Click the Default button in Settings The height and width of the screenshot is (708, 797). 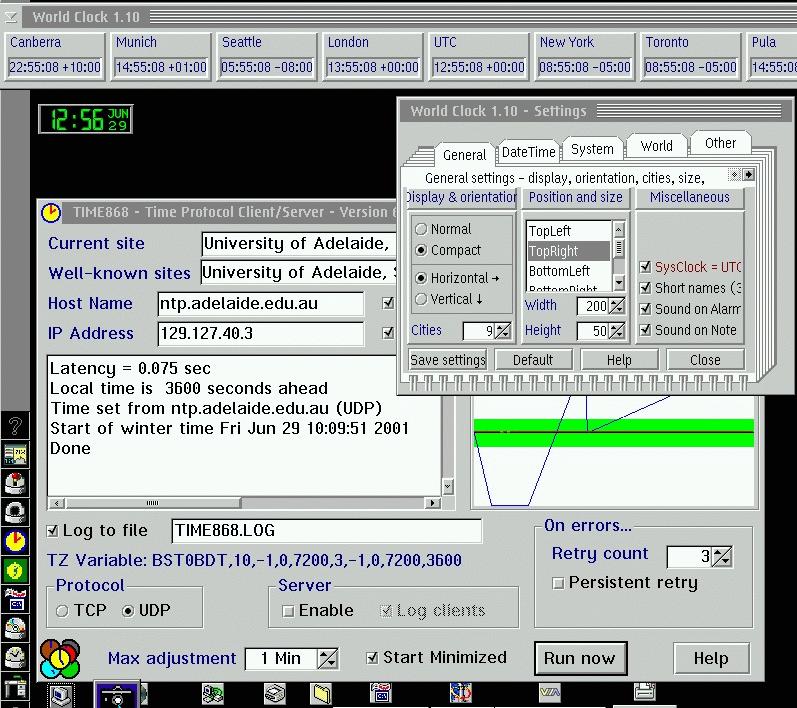coord(533,360)
